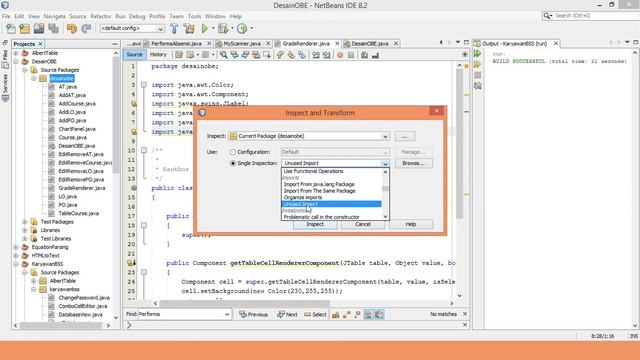
Task: Collapse fold at line 18 constructor
Action: pyautogui.click(x=144, y=225)
